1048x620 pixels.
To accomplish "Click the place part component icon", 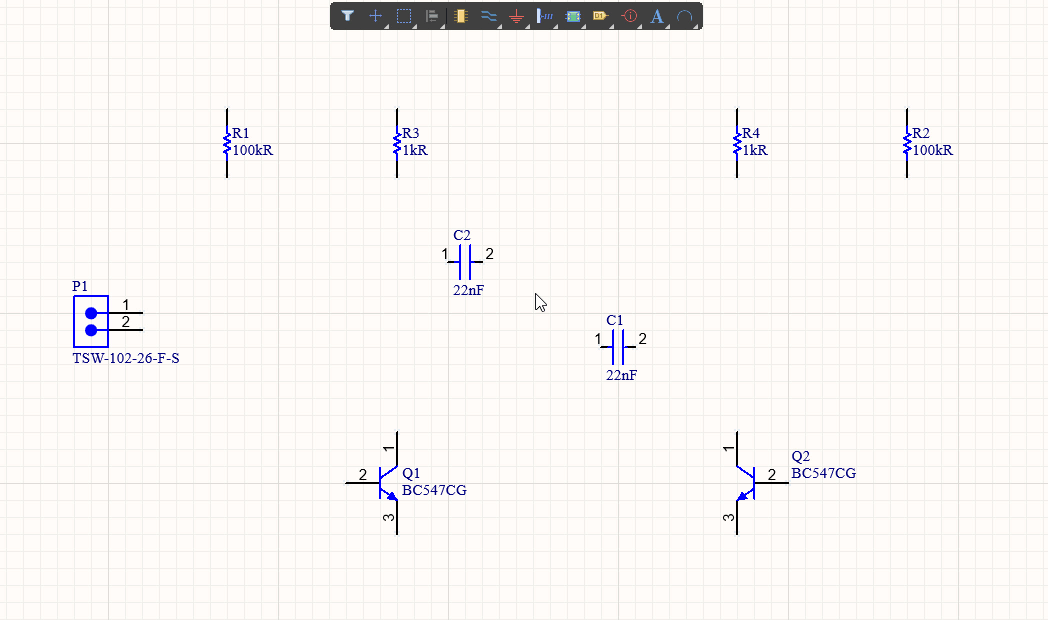I will 460,16.
